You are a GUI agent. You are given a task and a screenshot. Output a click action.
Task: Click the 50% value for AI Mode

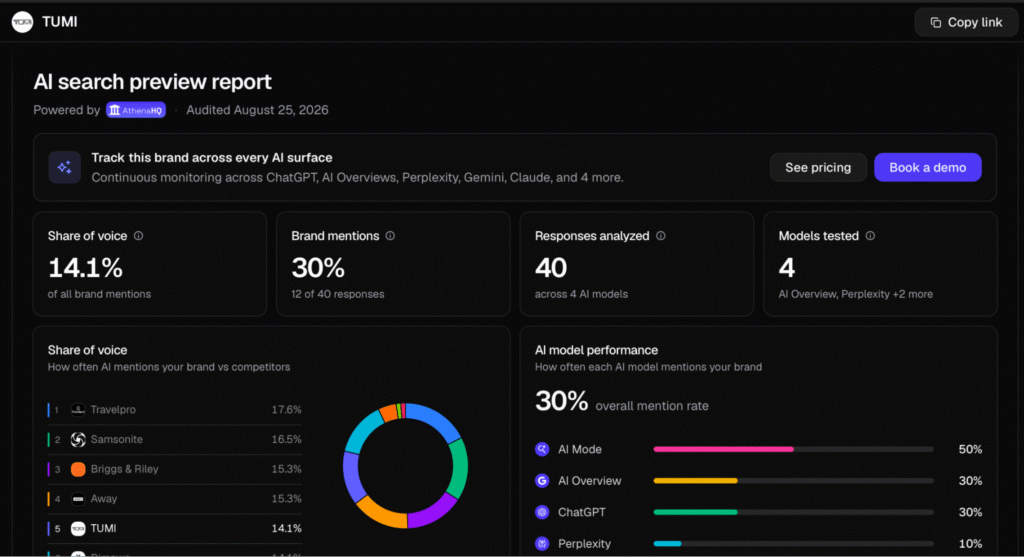pos(970,449)
